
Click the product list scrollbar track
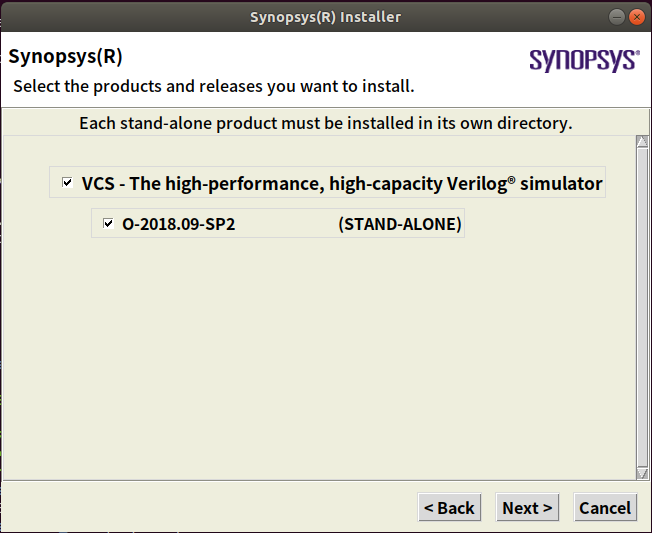pos(642,300)
